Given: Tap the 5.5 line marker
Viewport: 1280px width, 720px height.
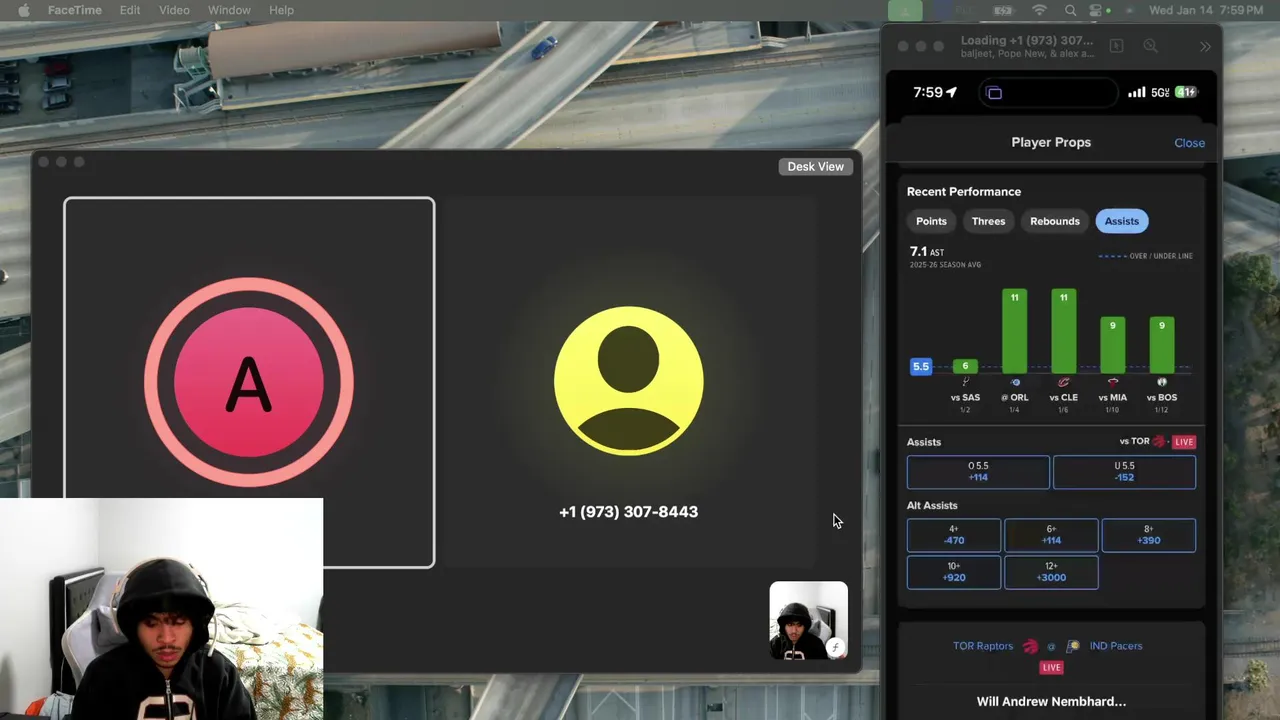Looking at the screenshot, I should click(921, 366).
